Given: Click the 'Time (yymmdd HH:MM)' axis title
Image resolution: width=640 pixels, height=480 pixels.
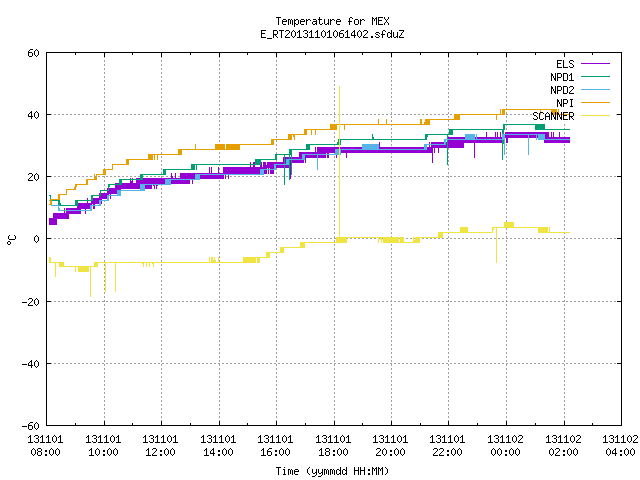Looking at the screenshot, I should pos(332,471).
